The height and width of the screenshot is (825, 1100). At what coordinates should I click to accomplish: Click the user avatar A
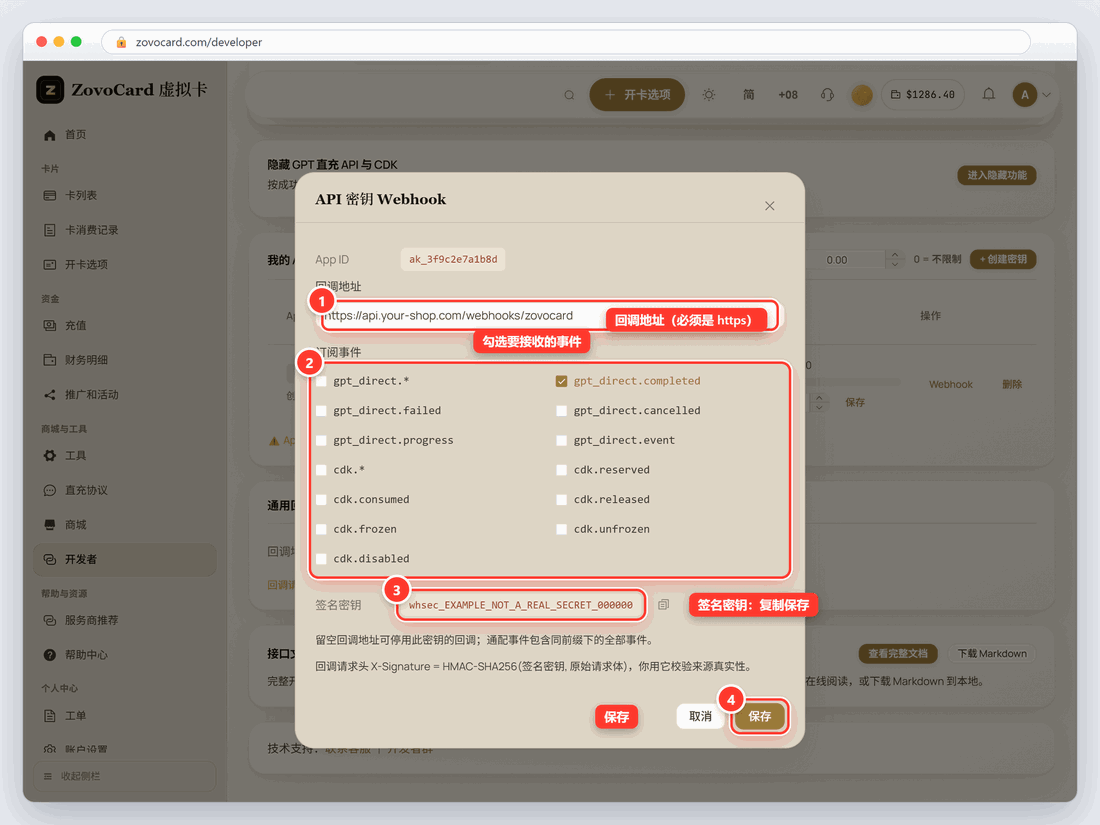(x=1024, y=95)
